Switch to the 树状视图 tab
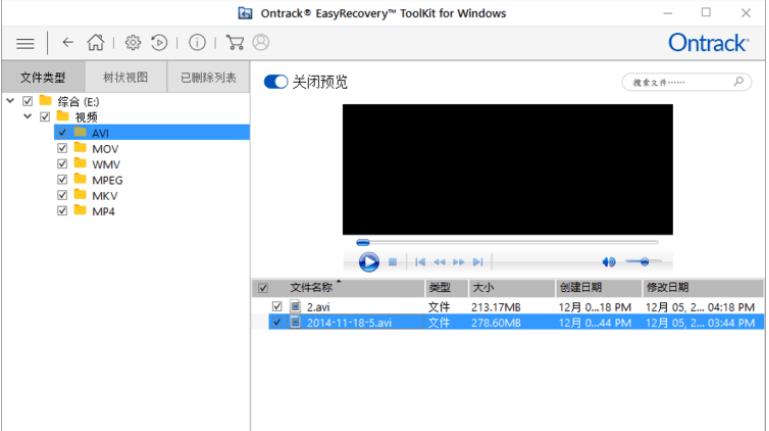The width and height of the screenshot is (769, 431). pos(126,77)
